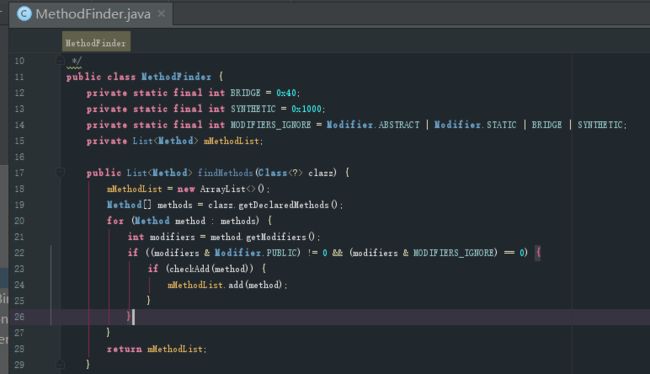Select the MethodFinder.java editor tab
Screen dimensions: 650x374
pos(91,14)
